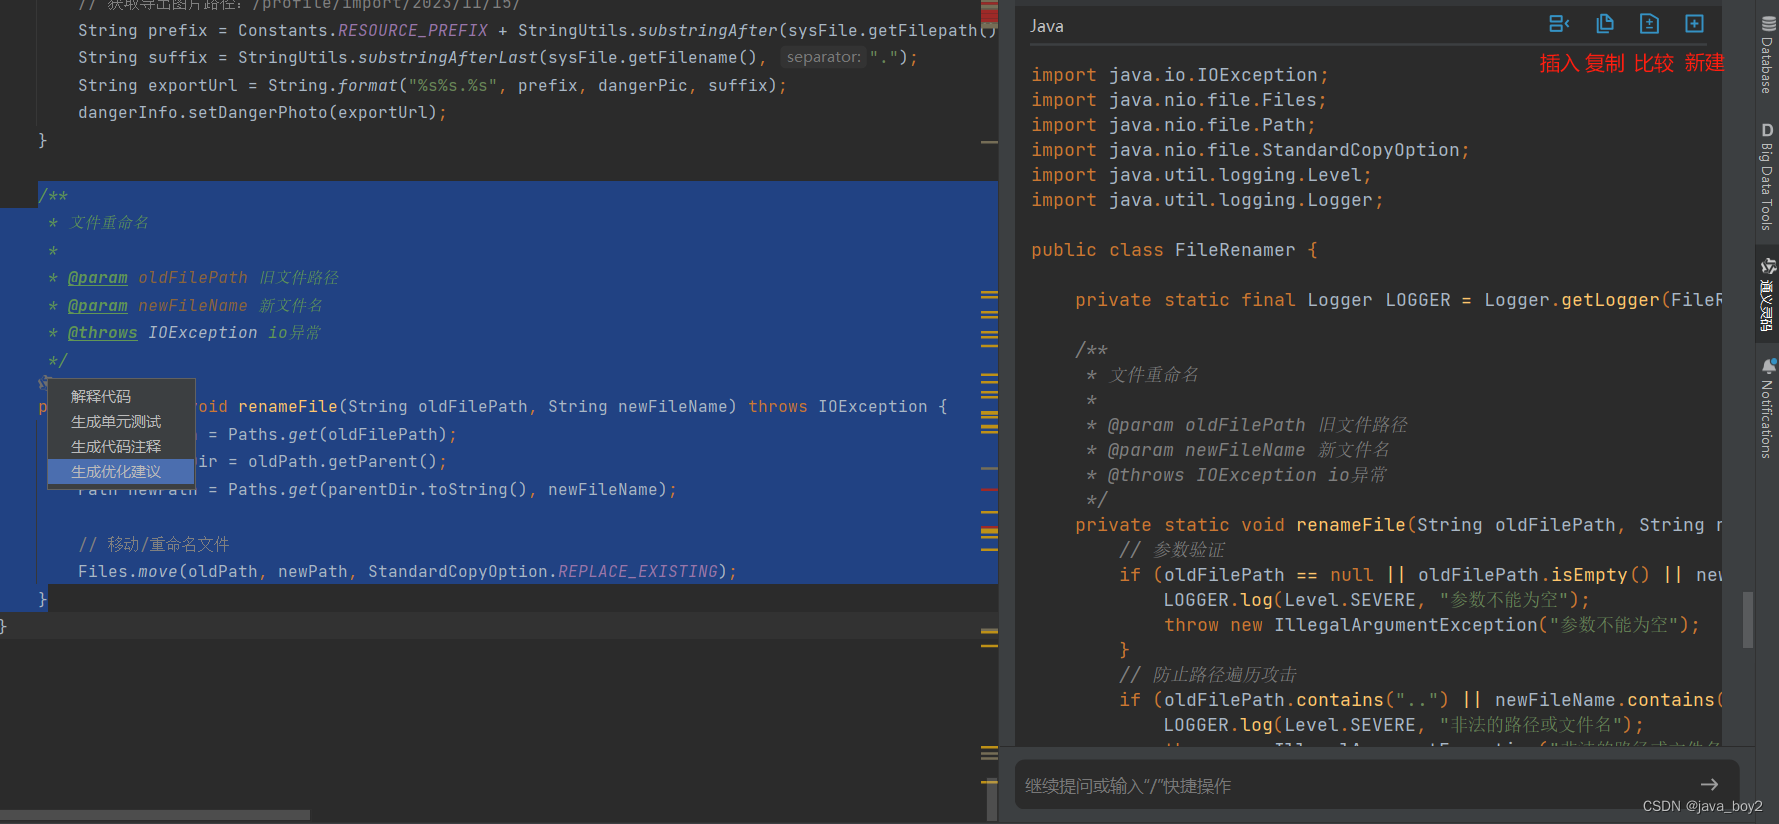Open the Database tool window tab
This screenshot has height=824, width=1779.
1767,55
